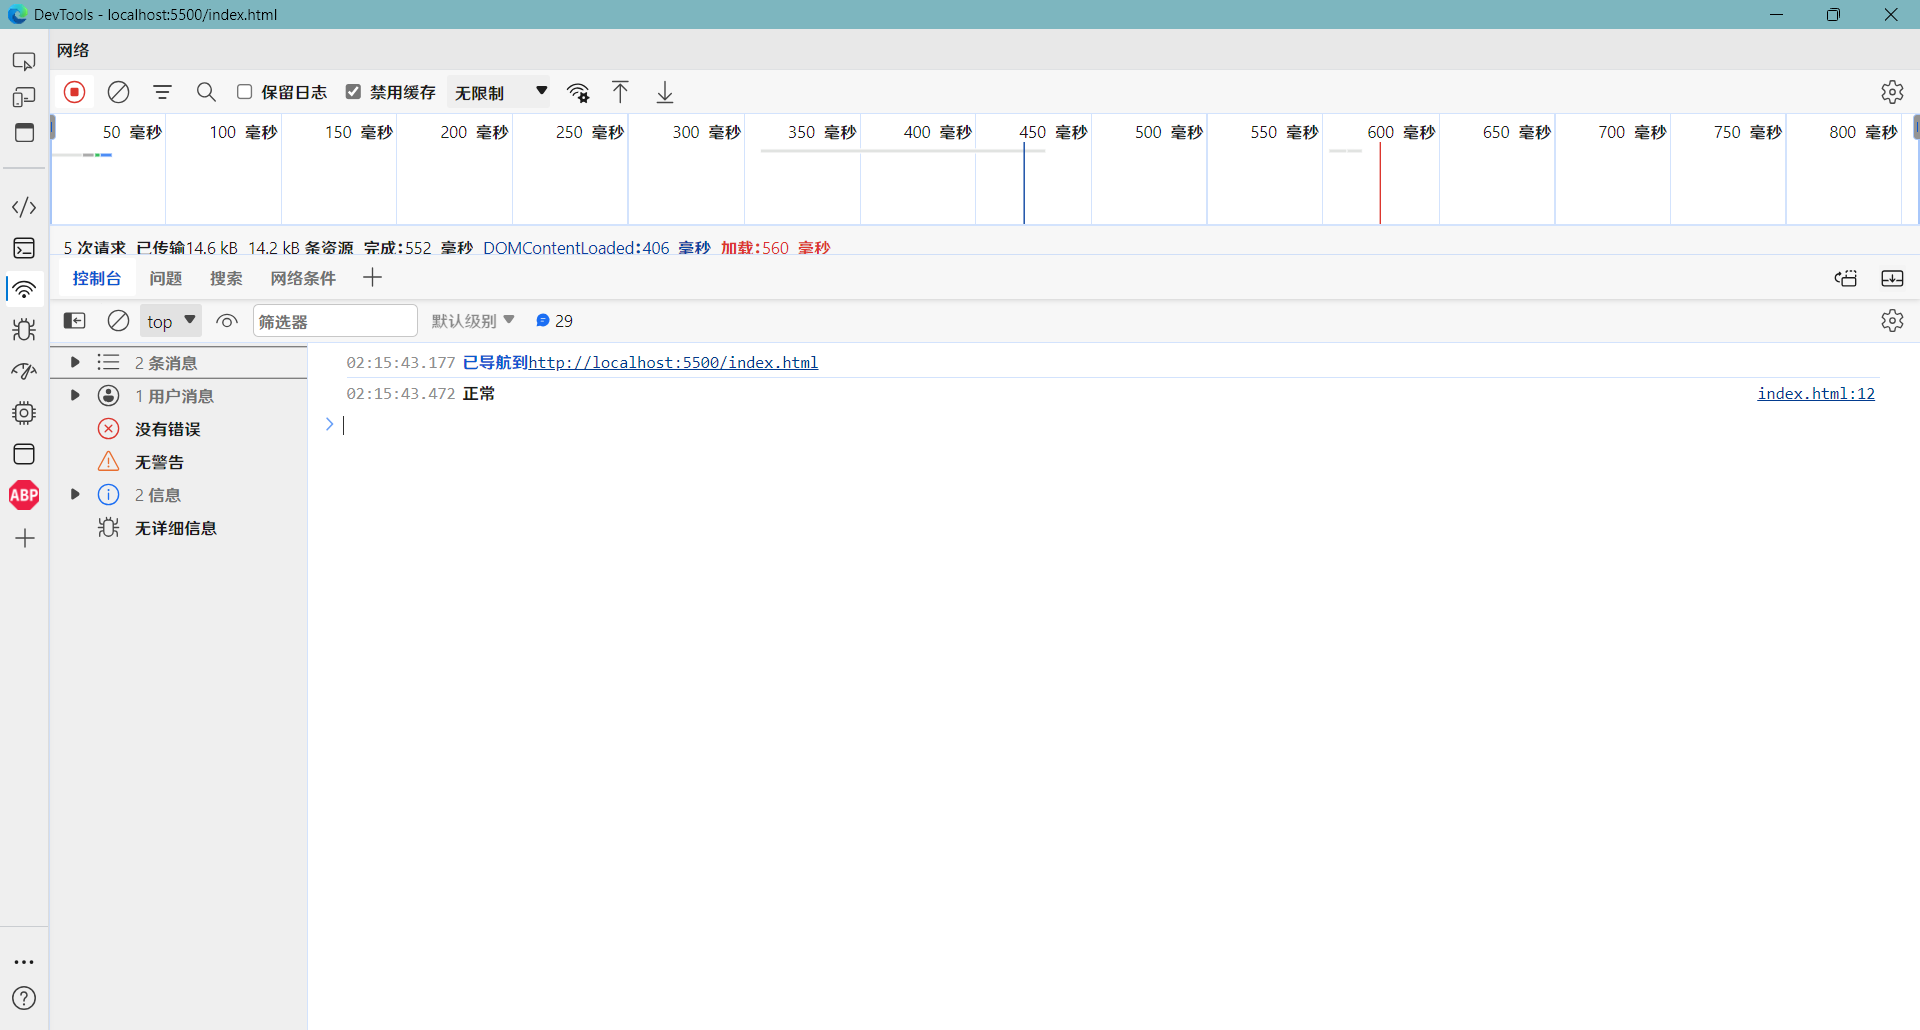The width and height of the screenshot is (1920, 1030).
Task: Click the 网络 panel title tab
Action: [73, 50]
